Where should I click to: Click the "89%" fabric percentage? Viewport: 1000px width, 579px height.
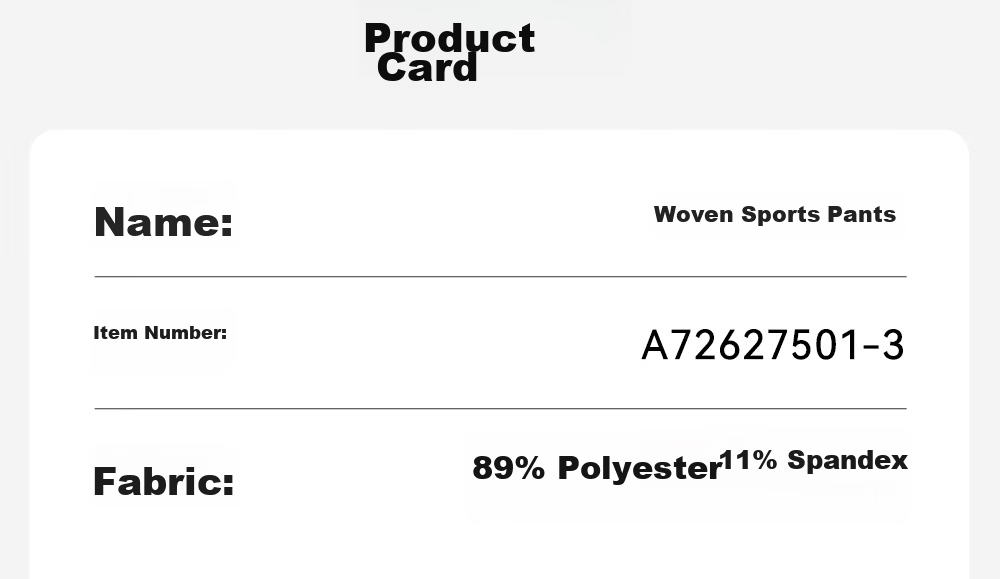[508, 468]
